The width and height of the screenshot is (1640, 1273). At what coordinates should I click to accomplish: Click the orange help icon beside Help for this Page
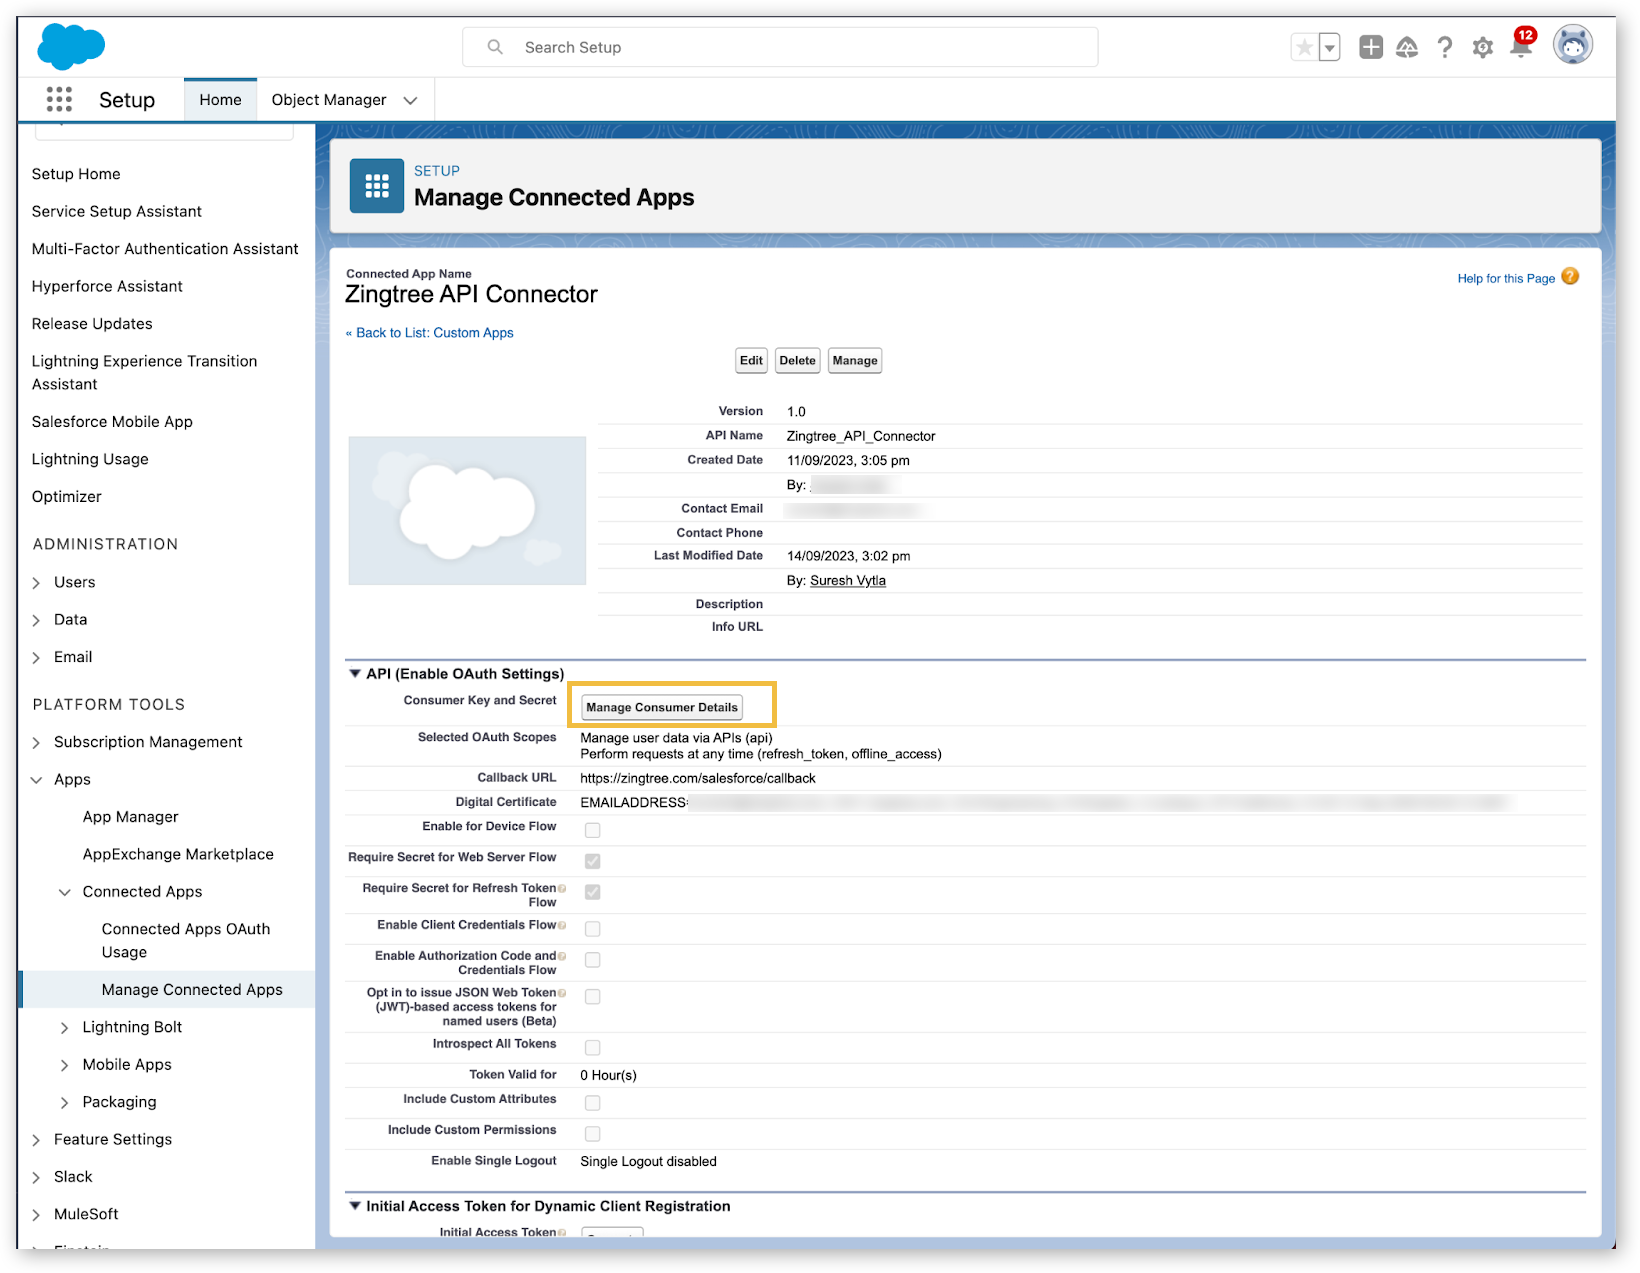pos(1570,276)
